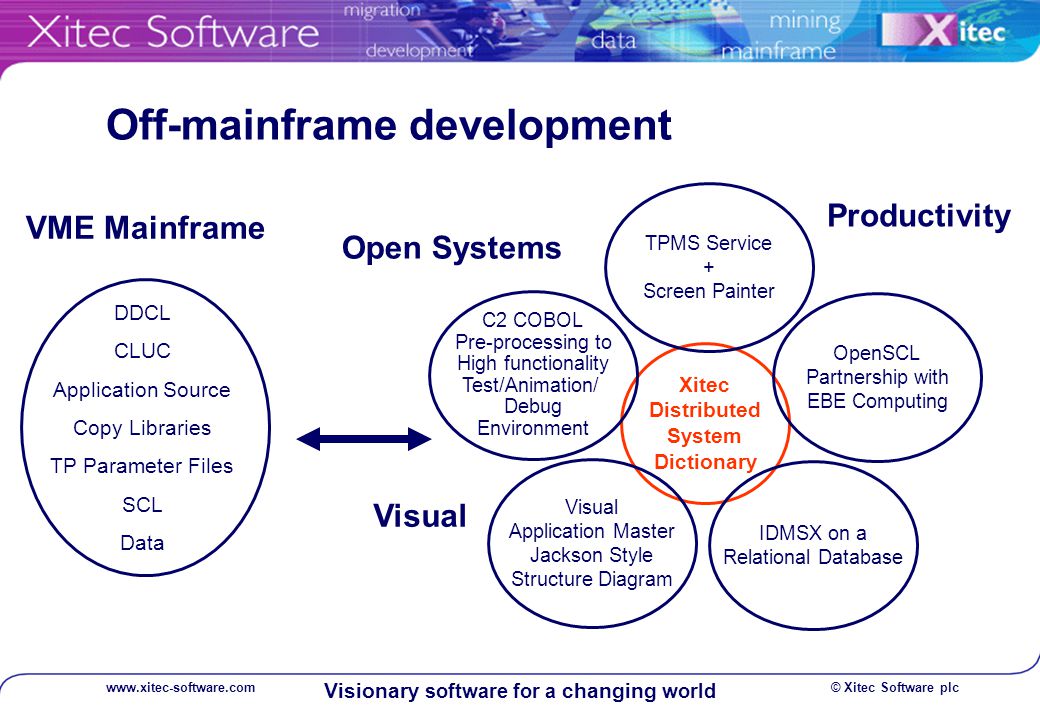Image resolution: width=1040 pixels, height=720 pixels.
Task: Click the 'mining' word in the banner
Action: pyautogui.click(x=805, y=21)
